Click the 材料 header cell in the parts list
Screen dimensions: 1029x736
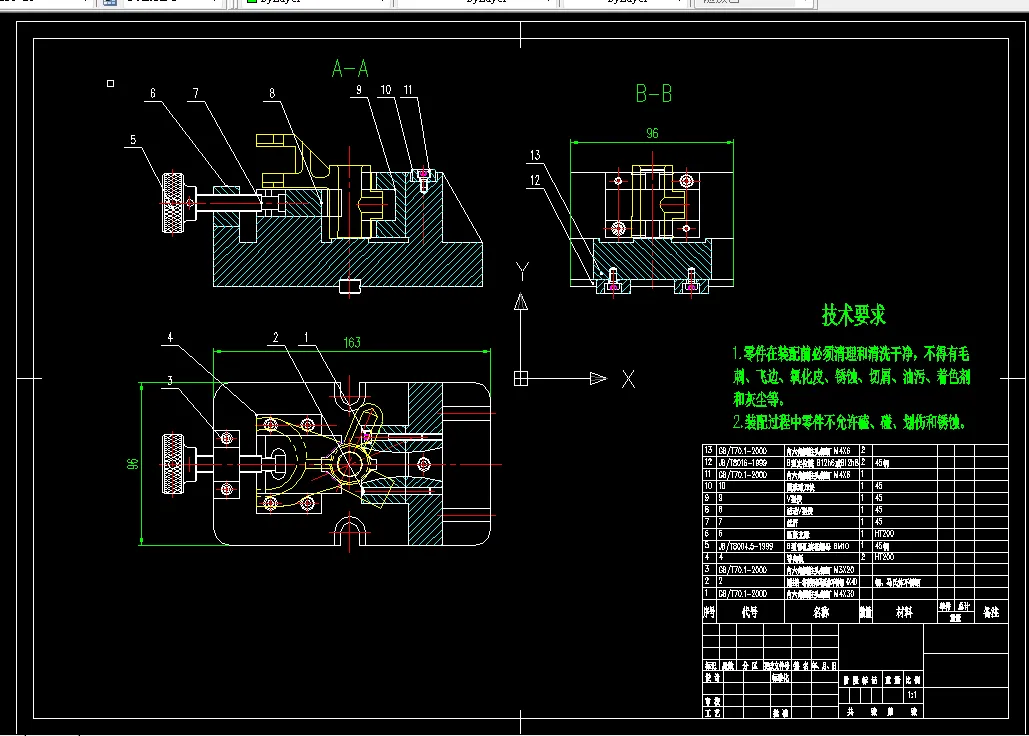tap(904, 612)
